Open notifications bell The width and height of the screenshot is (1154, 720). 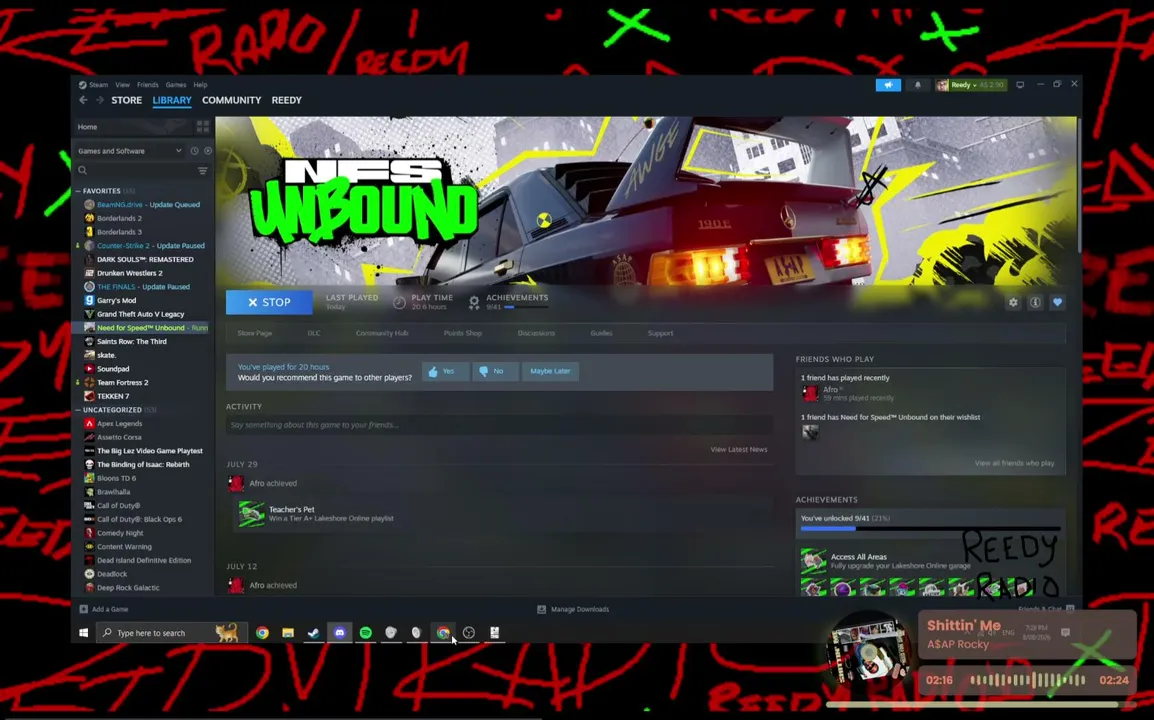point(917,85)
